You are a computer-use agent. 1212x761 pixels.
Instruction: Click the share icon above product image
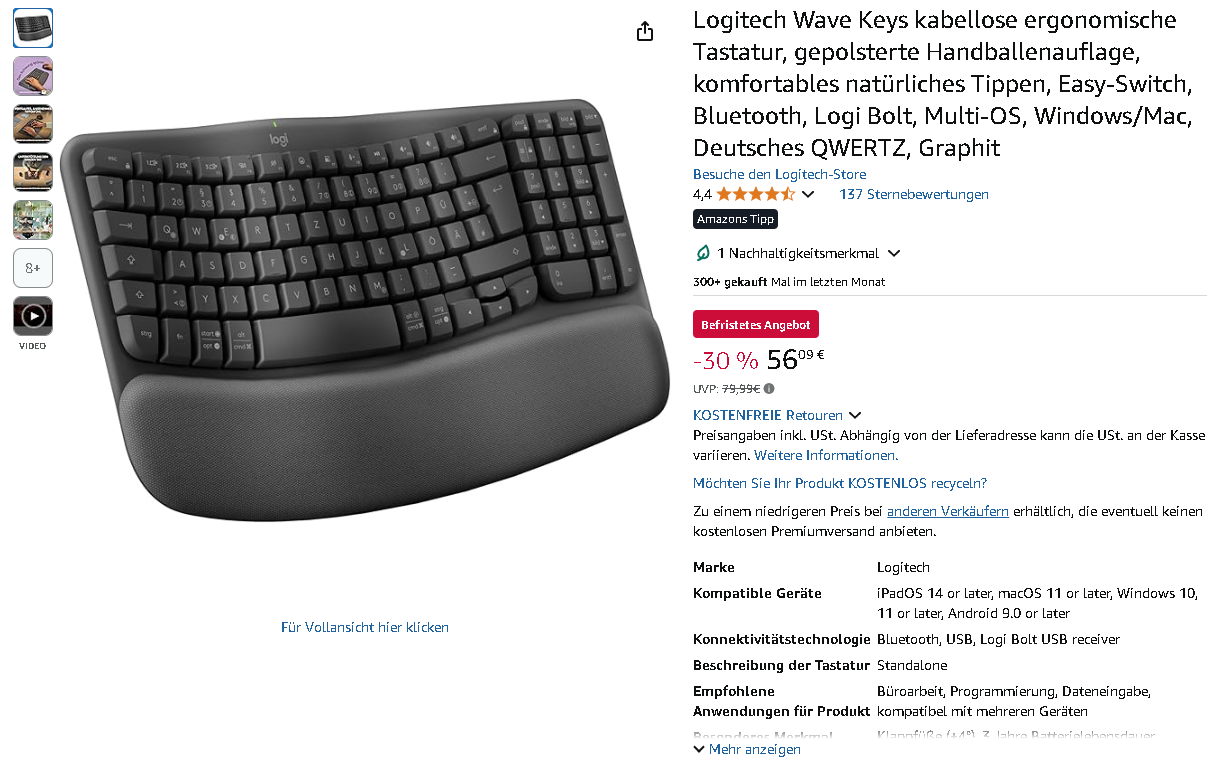point(645,31)
